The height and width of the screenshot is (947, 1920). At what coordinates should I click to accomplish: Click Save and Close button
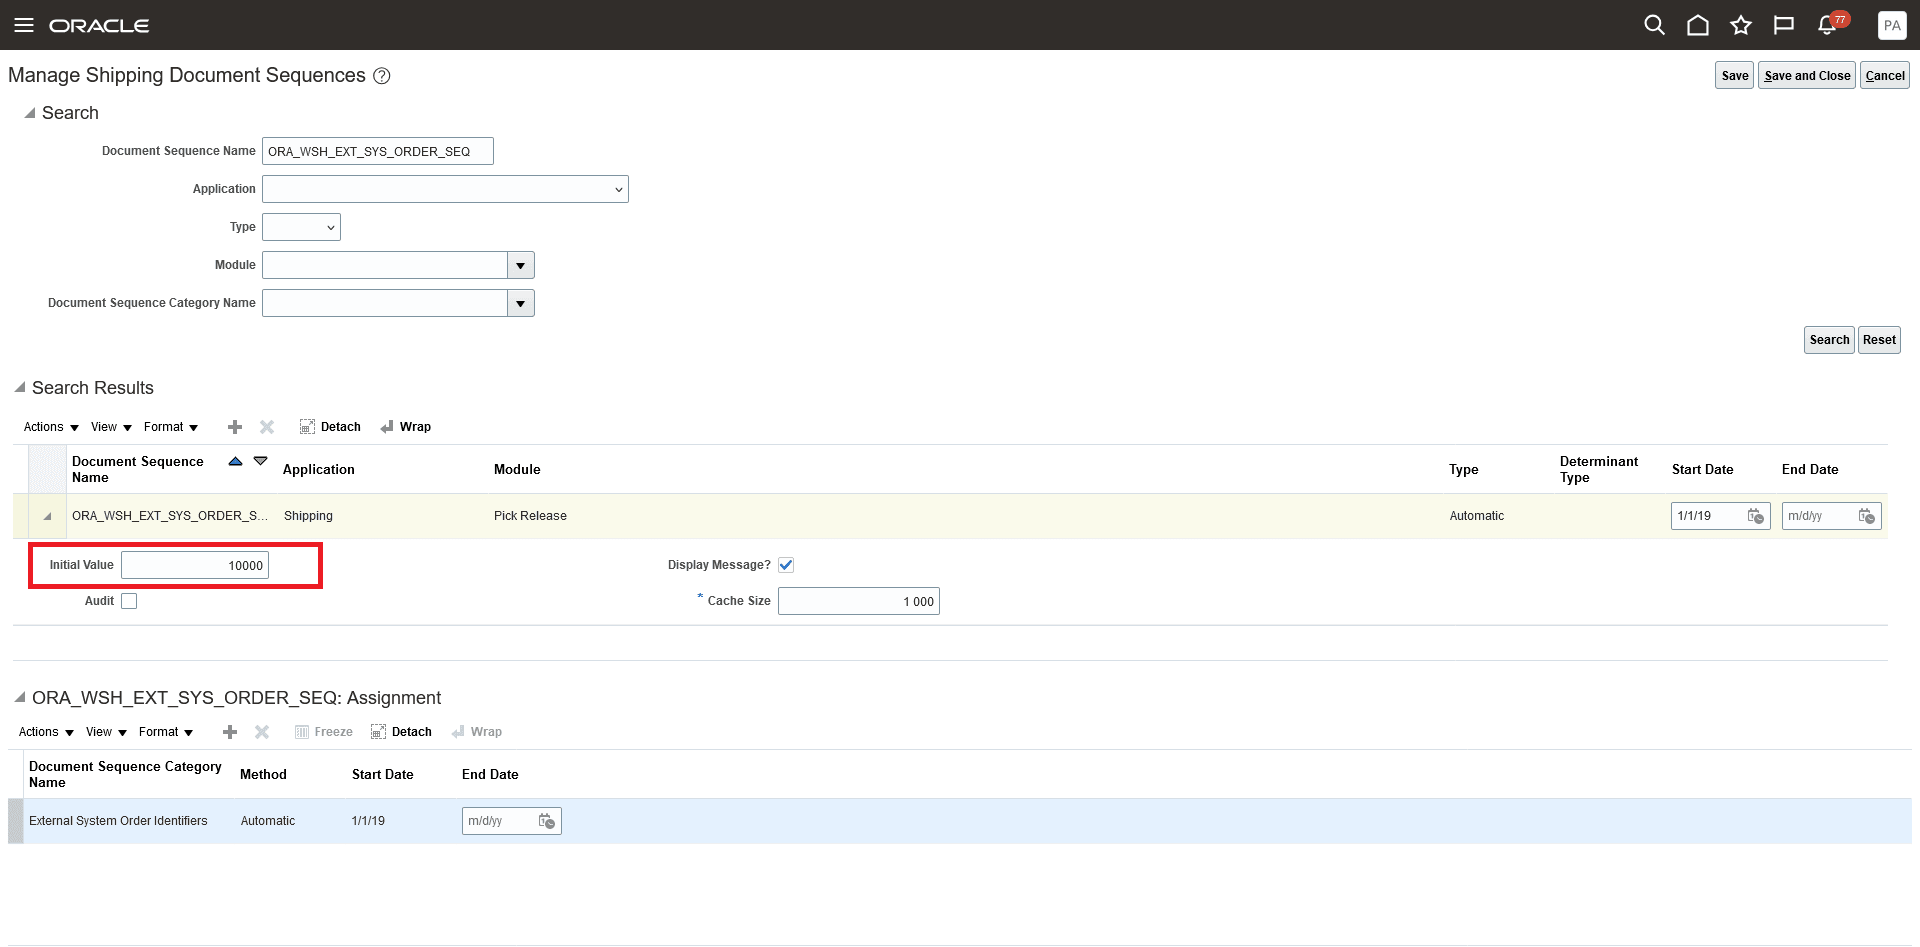(1807, 76)
